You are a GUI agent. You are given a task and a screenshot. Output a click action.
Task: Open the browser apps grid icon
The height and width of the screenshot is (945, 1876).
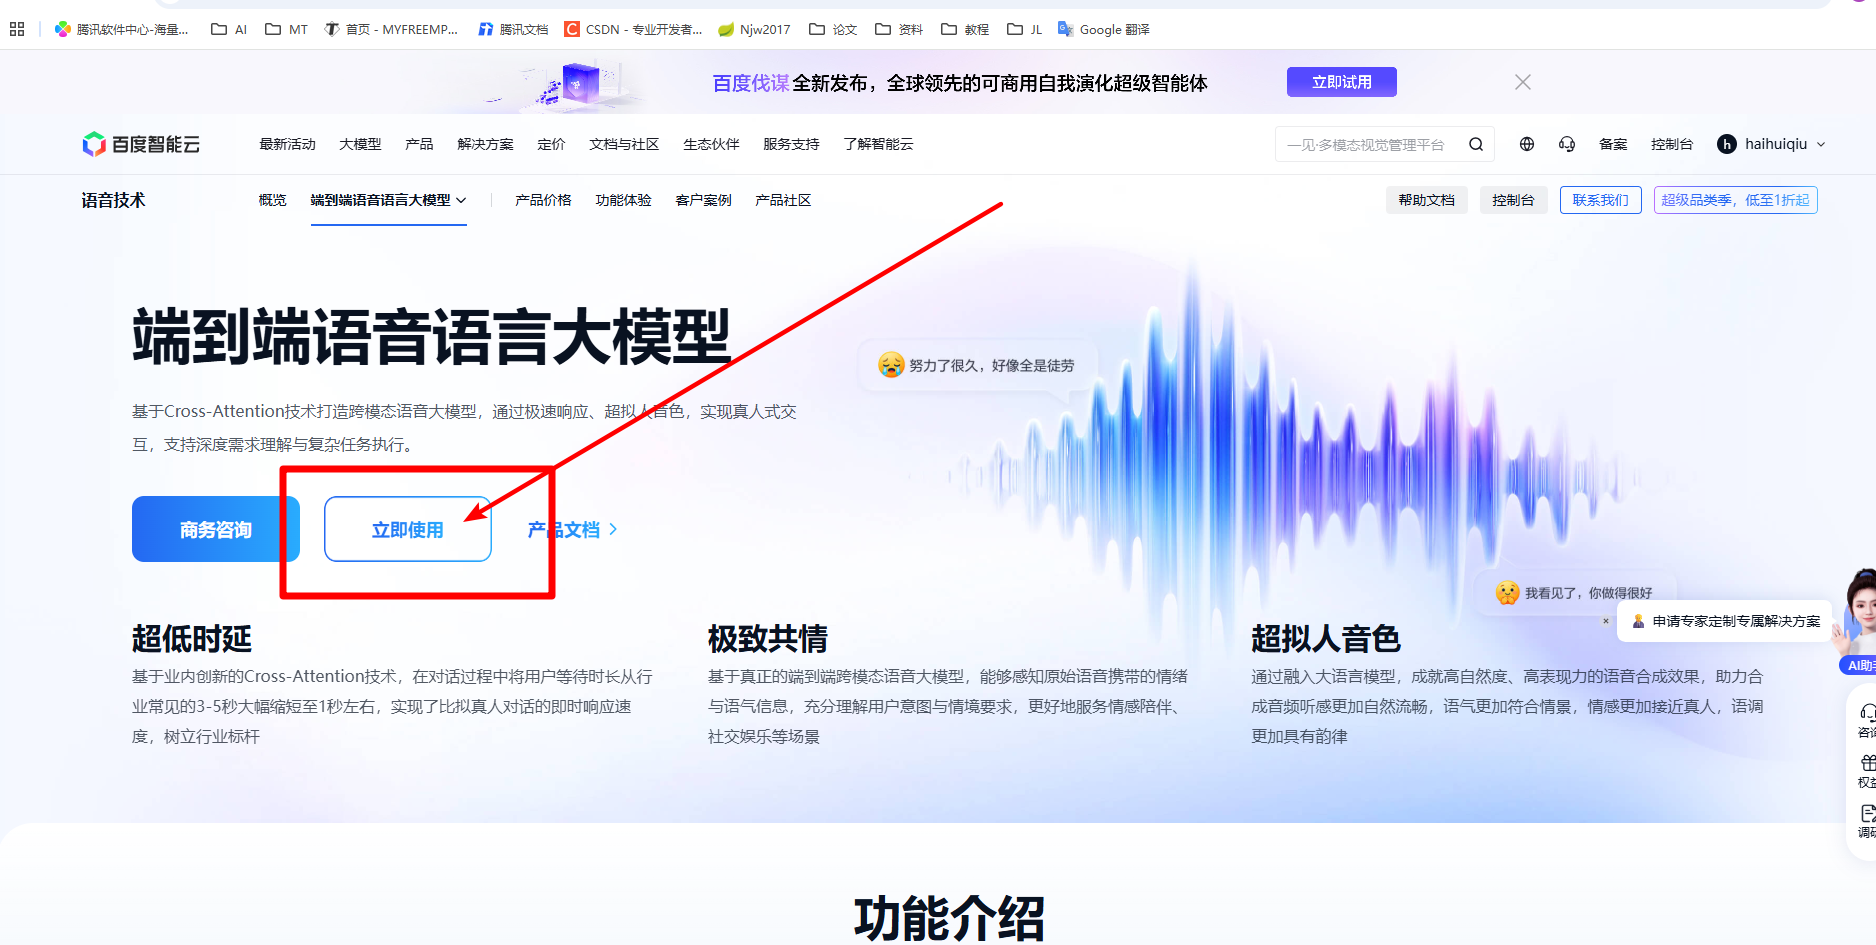[x=17, y=29]
